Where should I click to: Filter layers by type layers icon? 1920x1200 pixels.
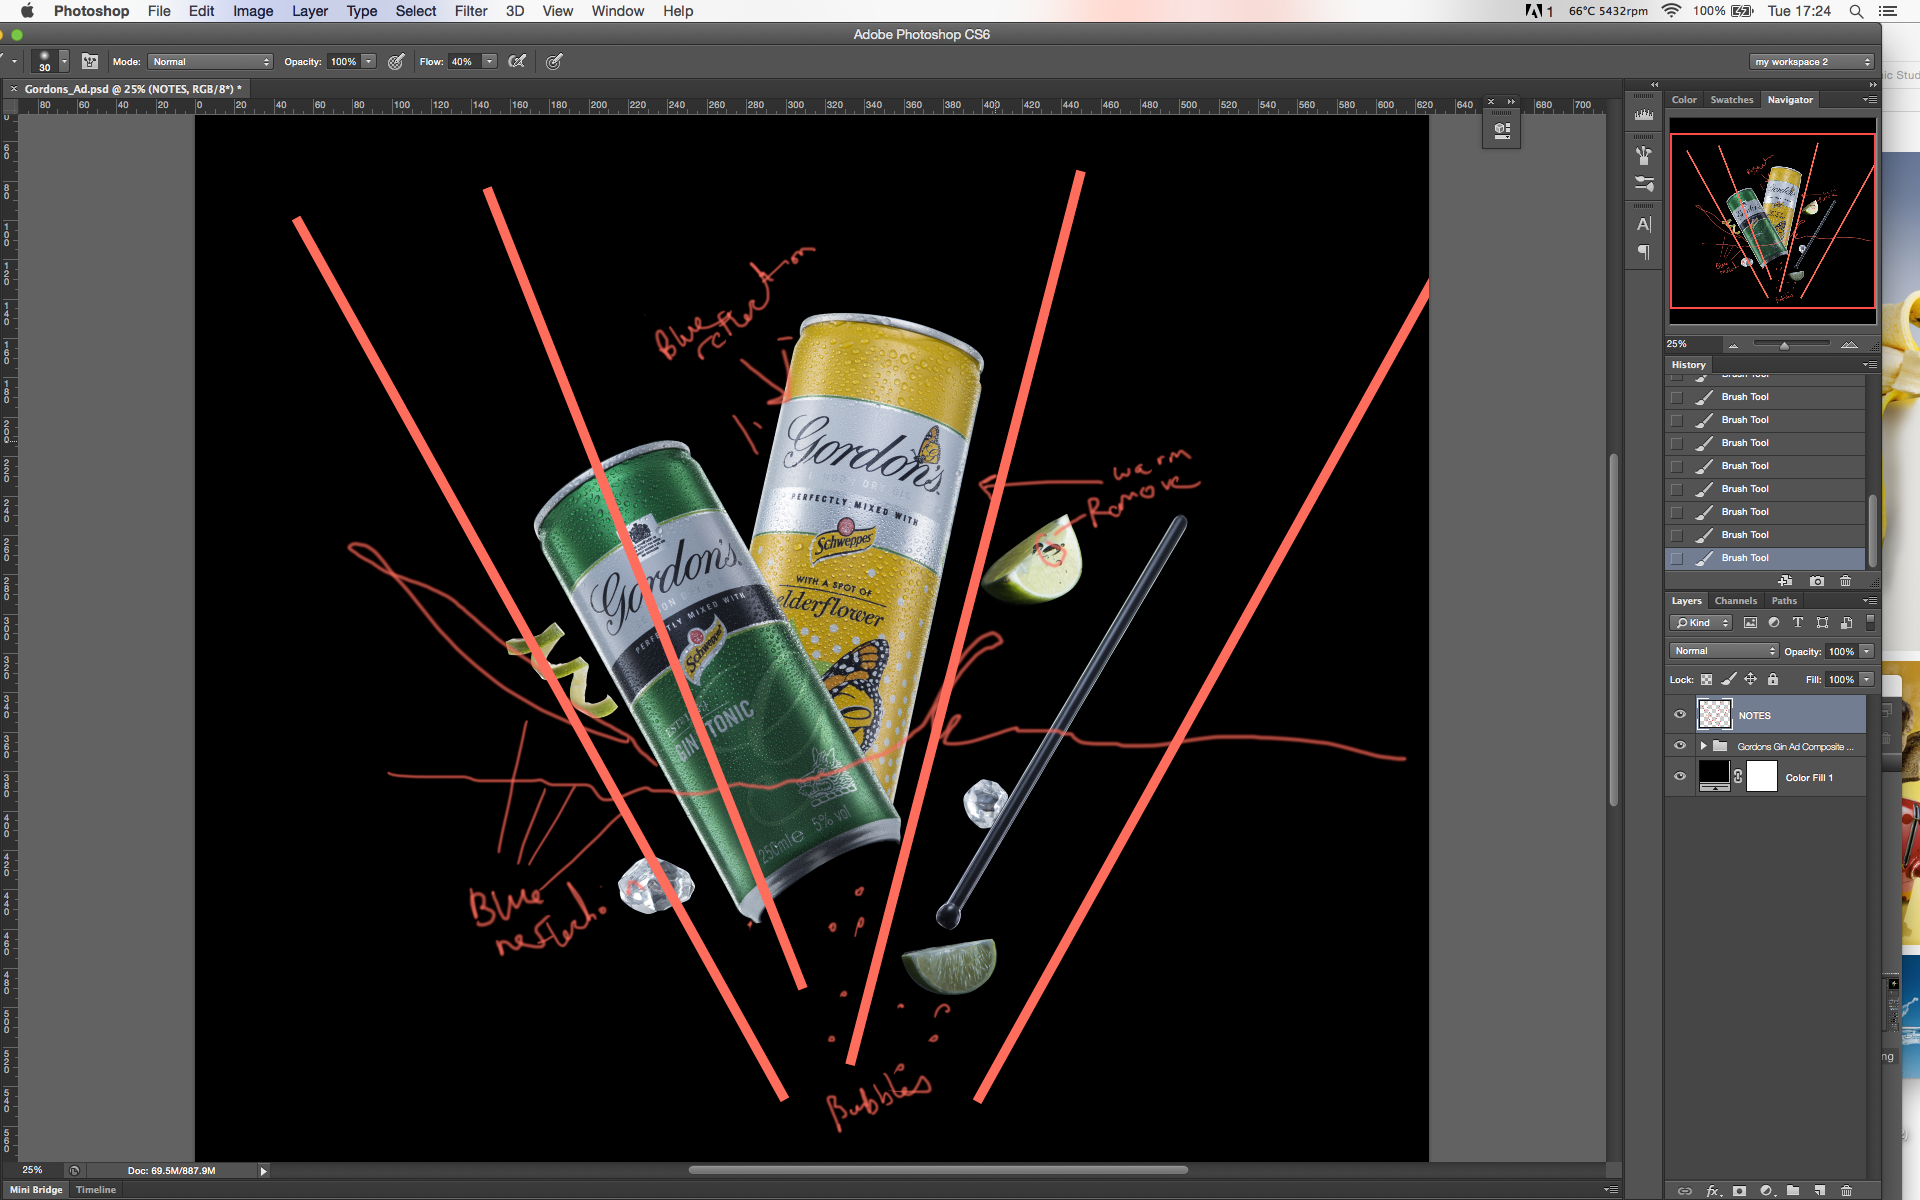[x=1798, y=623]
